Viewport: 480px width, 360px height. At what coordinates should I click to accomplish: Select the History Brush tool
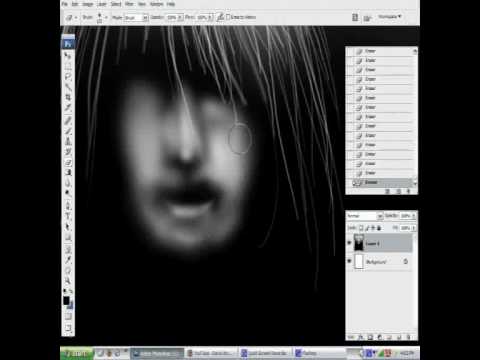tap(68, 152)
